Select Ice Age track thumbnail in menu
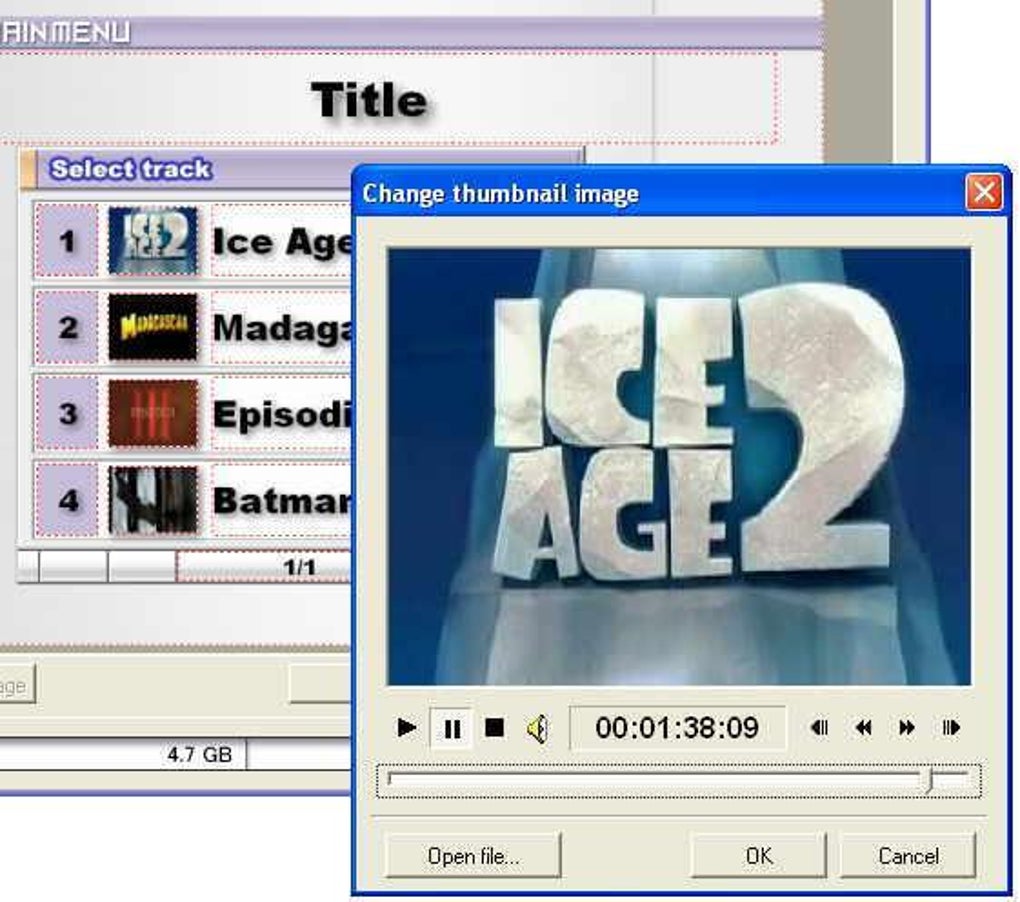 tap(153, 240)
